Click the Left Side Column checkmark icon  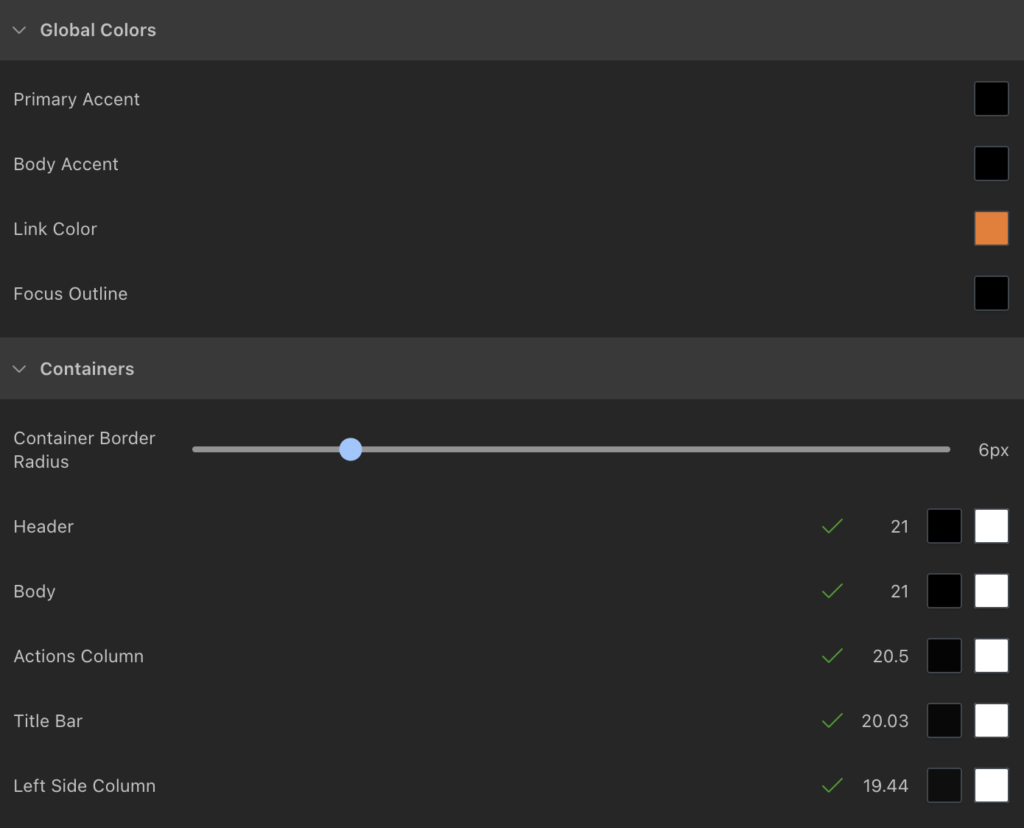[832, 786]
